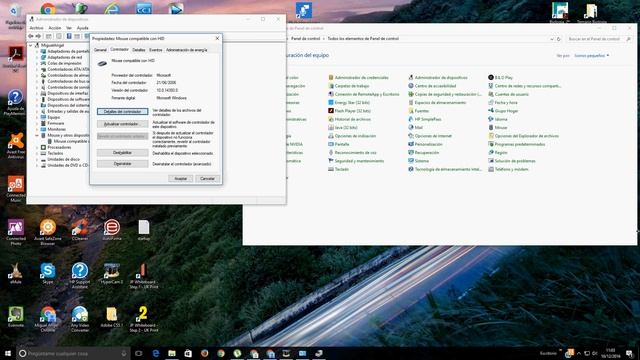Open eMule desktop shortcut
640x360 pixels.
(x=16, y=273)
